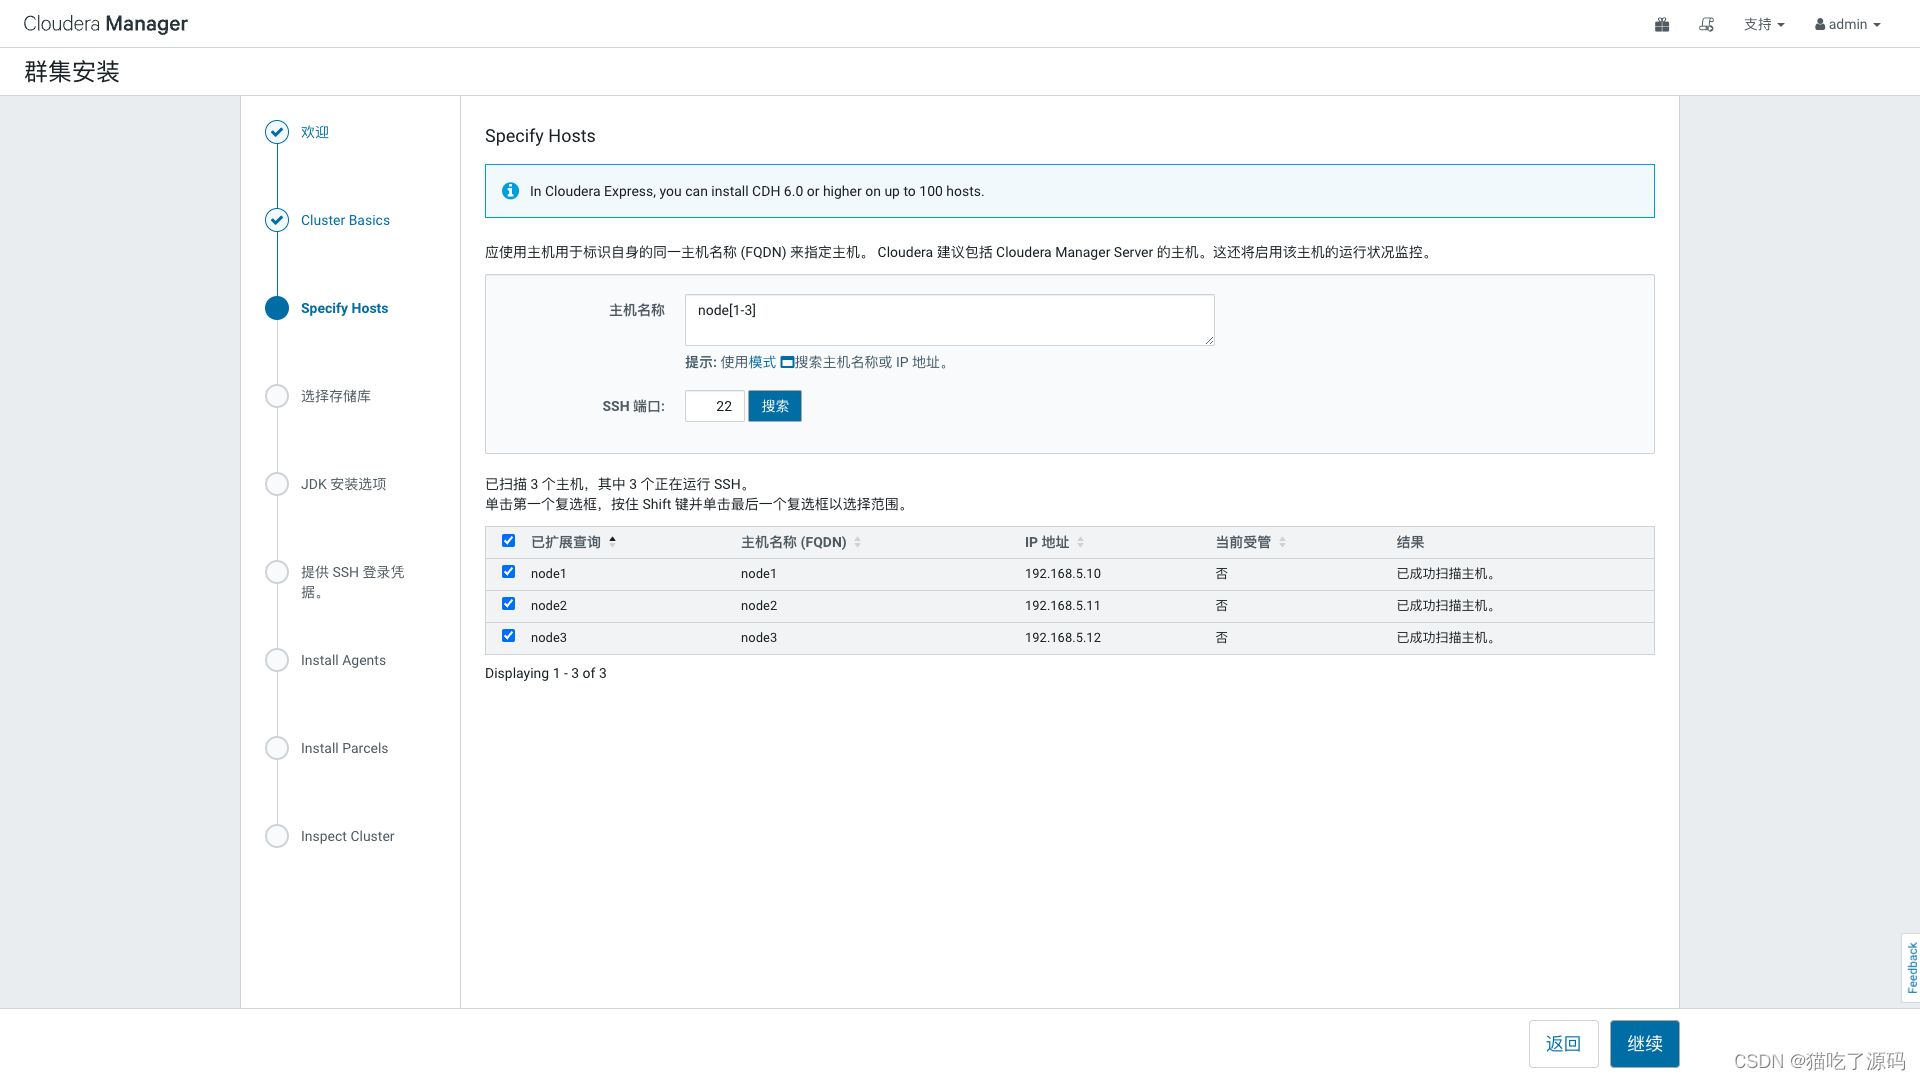Click the info icon in Cloudera Express banner
Screen dimensions: 1920x1080
click(x=510, y=191)
